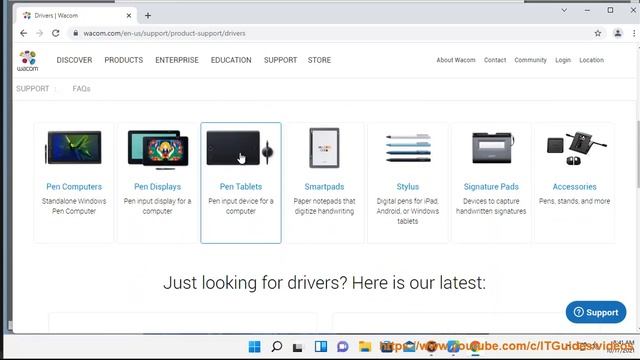Open the Chrome three-dot menu
This screenshot has height=360, width=640.
[634, 33]
